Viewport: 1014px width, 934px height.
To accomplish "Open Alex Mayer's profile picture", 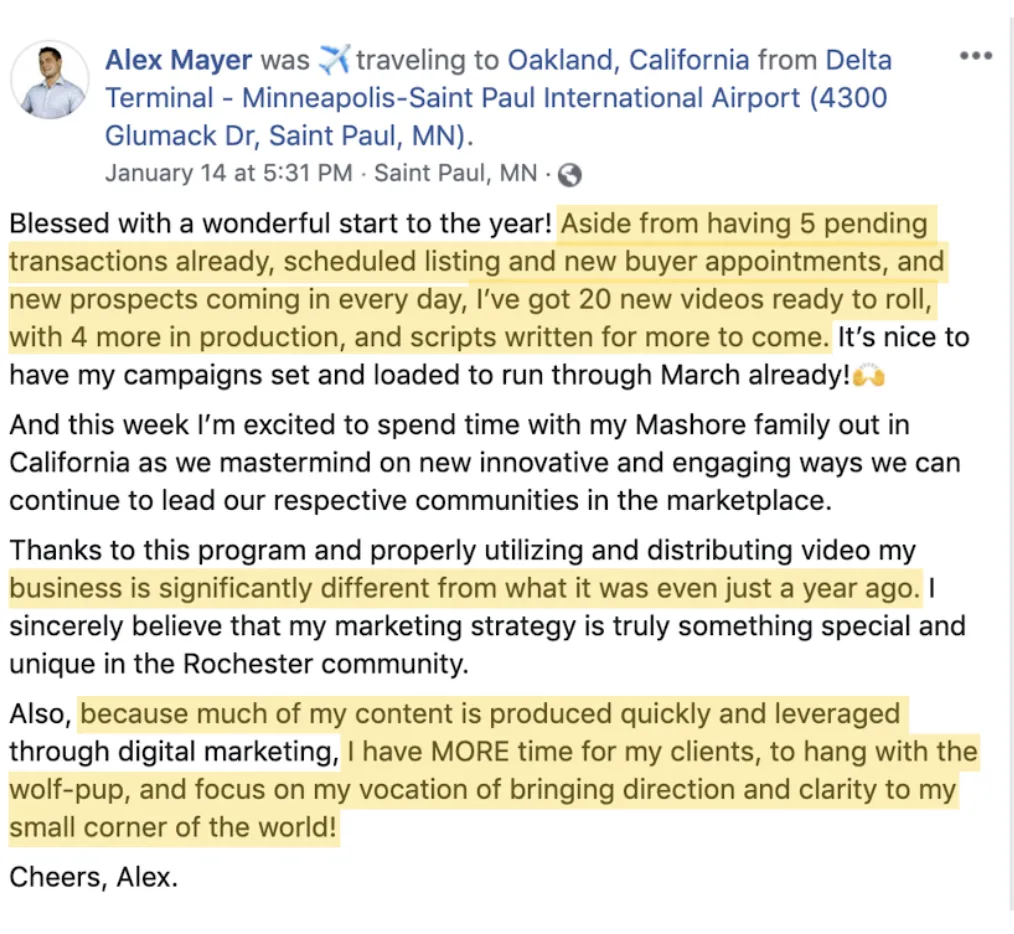I will coord(50,80).
